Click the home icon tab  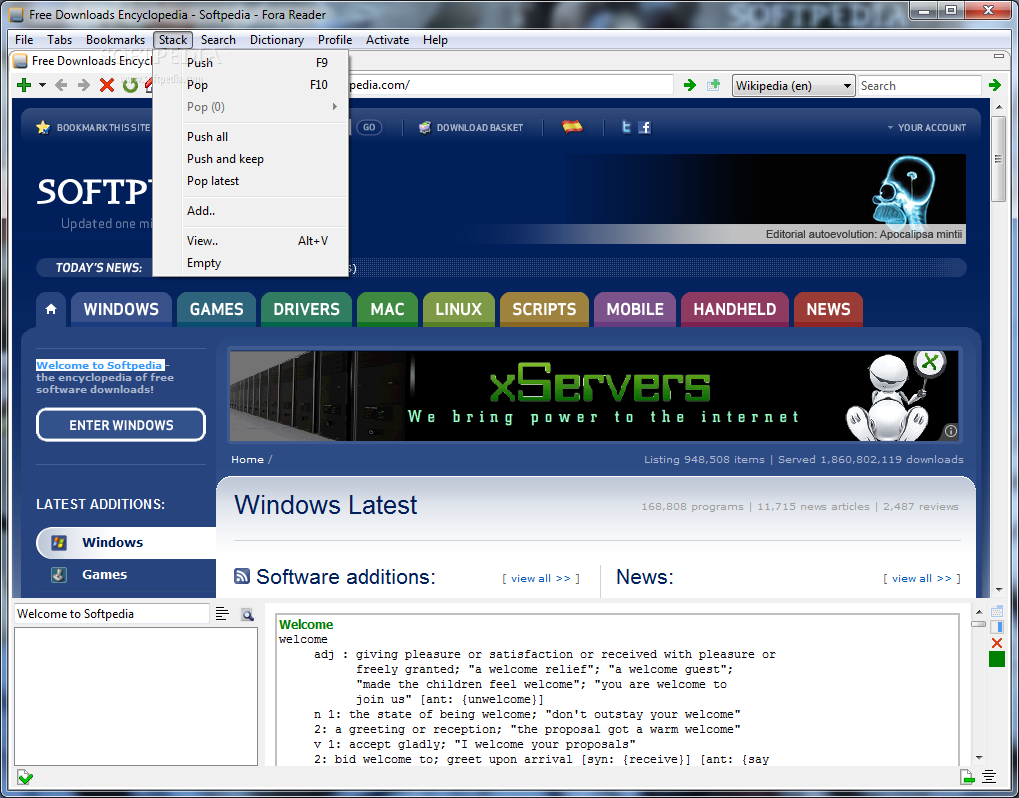(x=51, y=309)
